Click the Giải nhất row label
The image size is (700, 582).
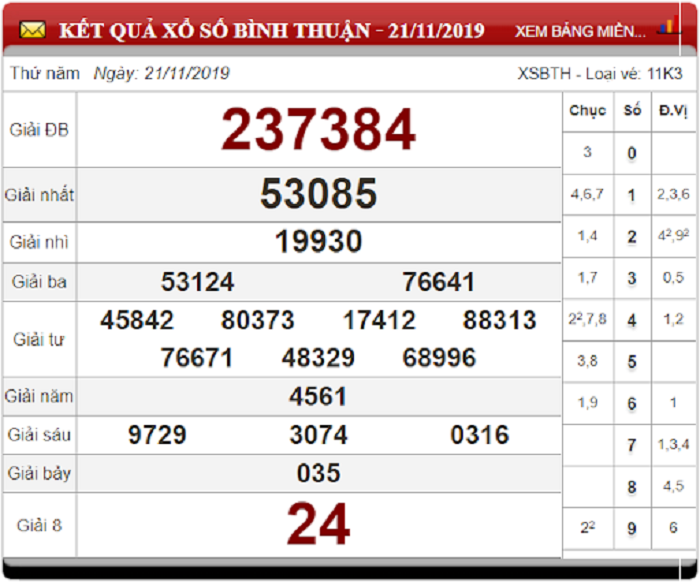click(39, 195)
